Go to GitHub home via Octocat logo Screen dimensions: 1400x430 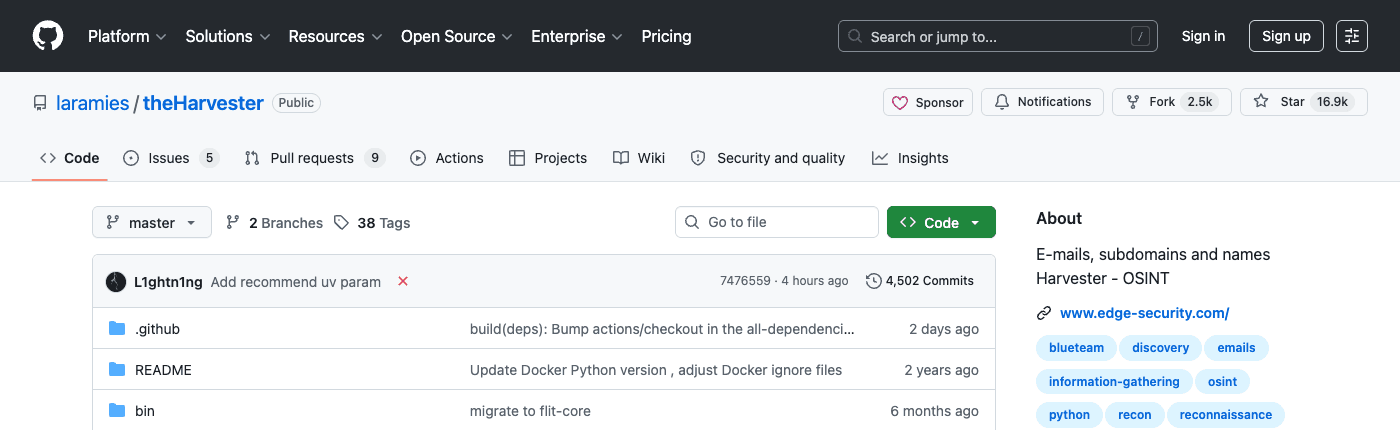coord(48,36)
